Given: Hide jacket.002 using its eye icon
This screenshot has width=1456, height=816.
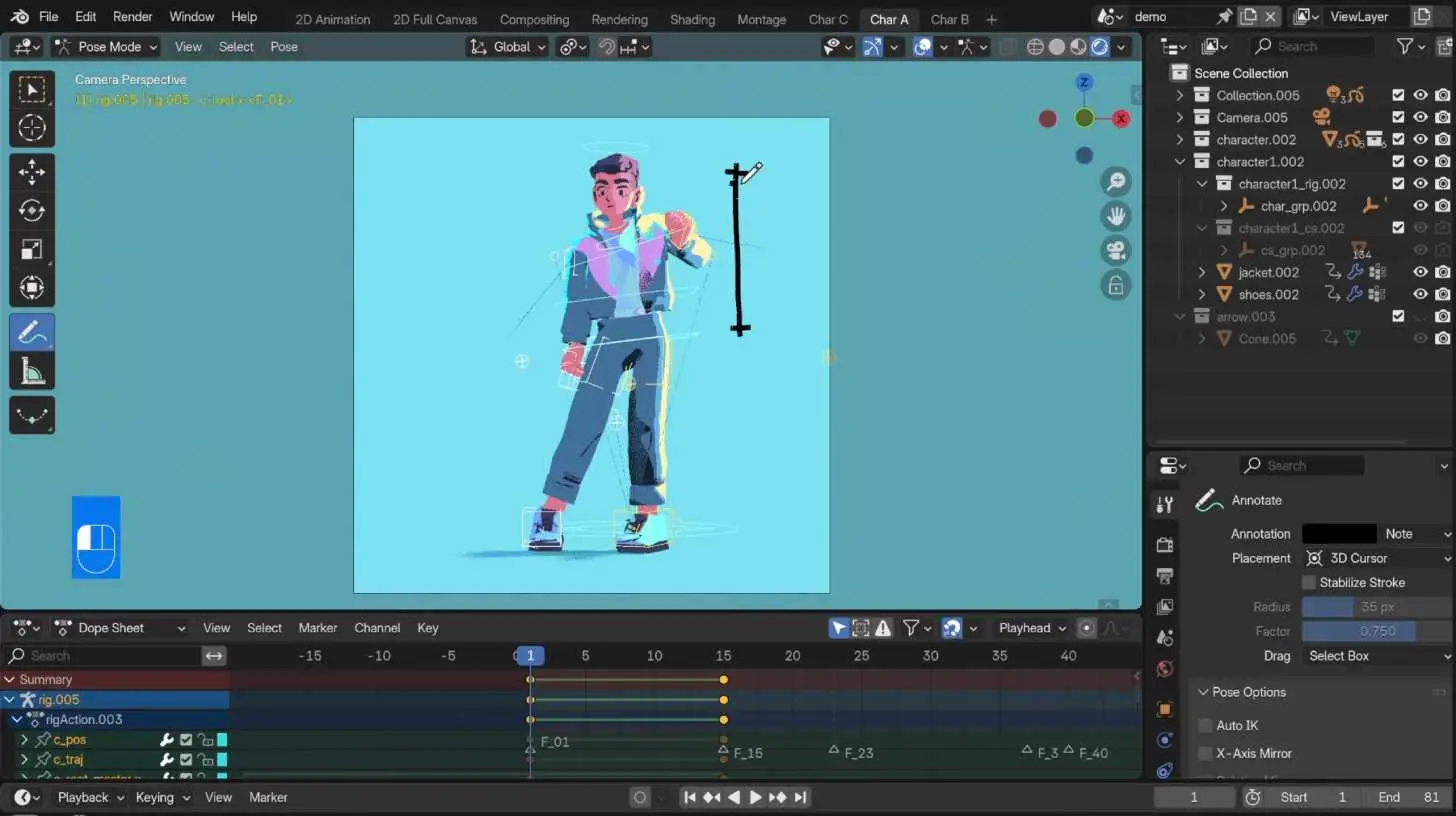Looking at the screenshot, I should click(1420, 271).
